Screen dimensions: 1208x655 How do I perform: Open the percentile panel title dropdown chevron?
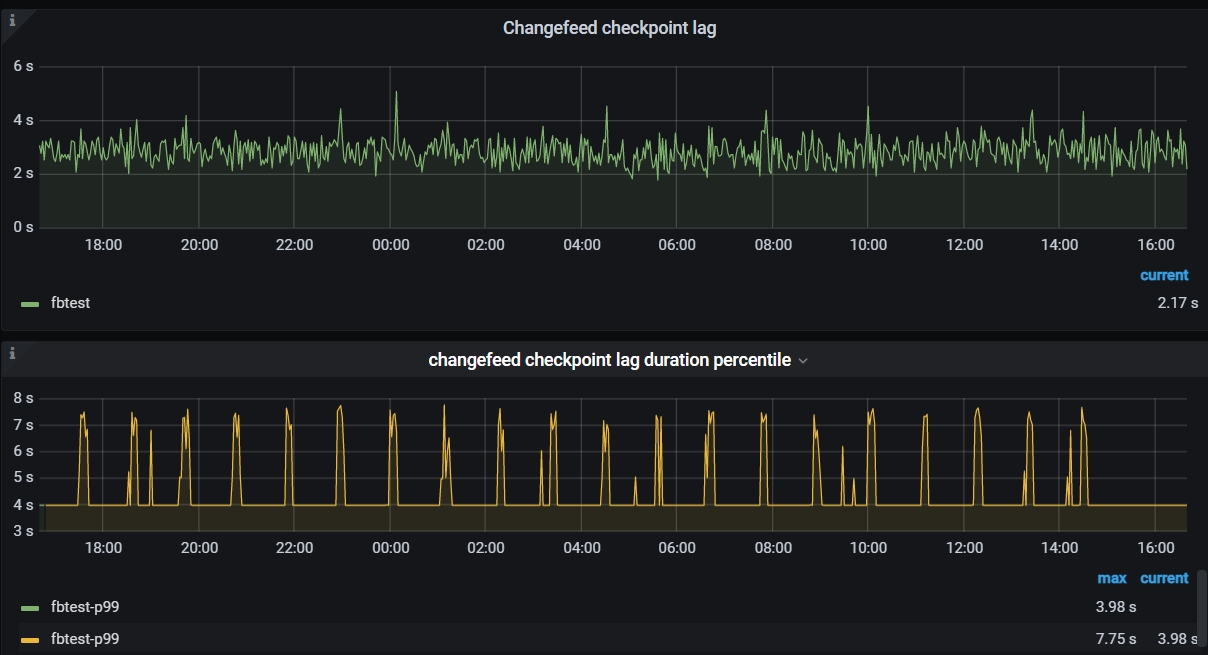pos(801,360)
